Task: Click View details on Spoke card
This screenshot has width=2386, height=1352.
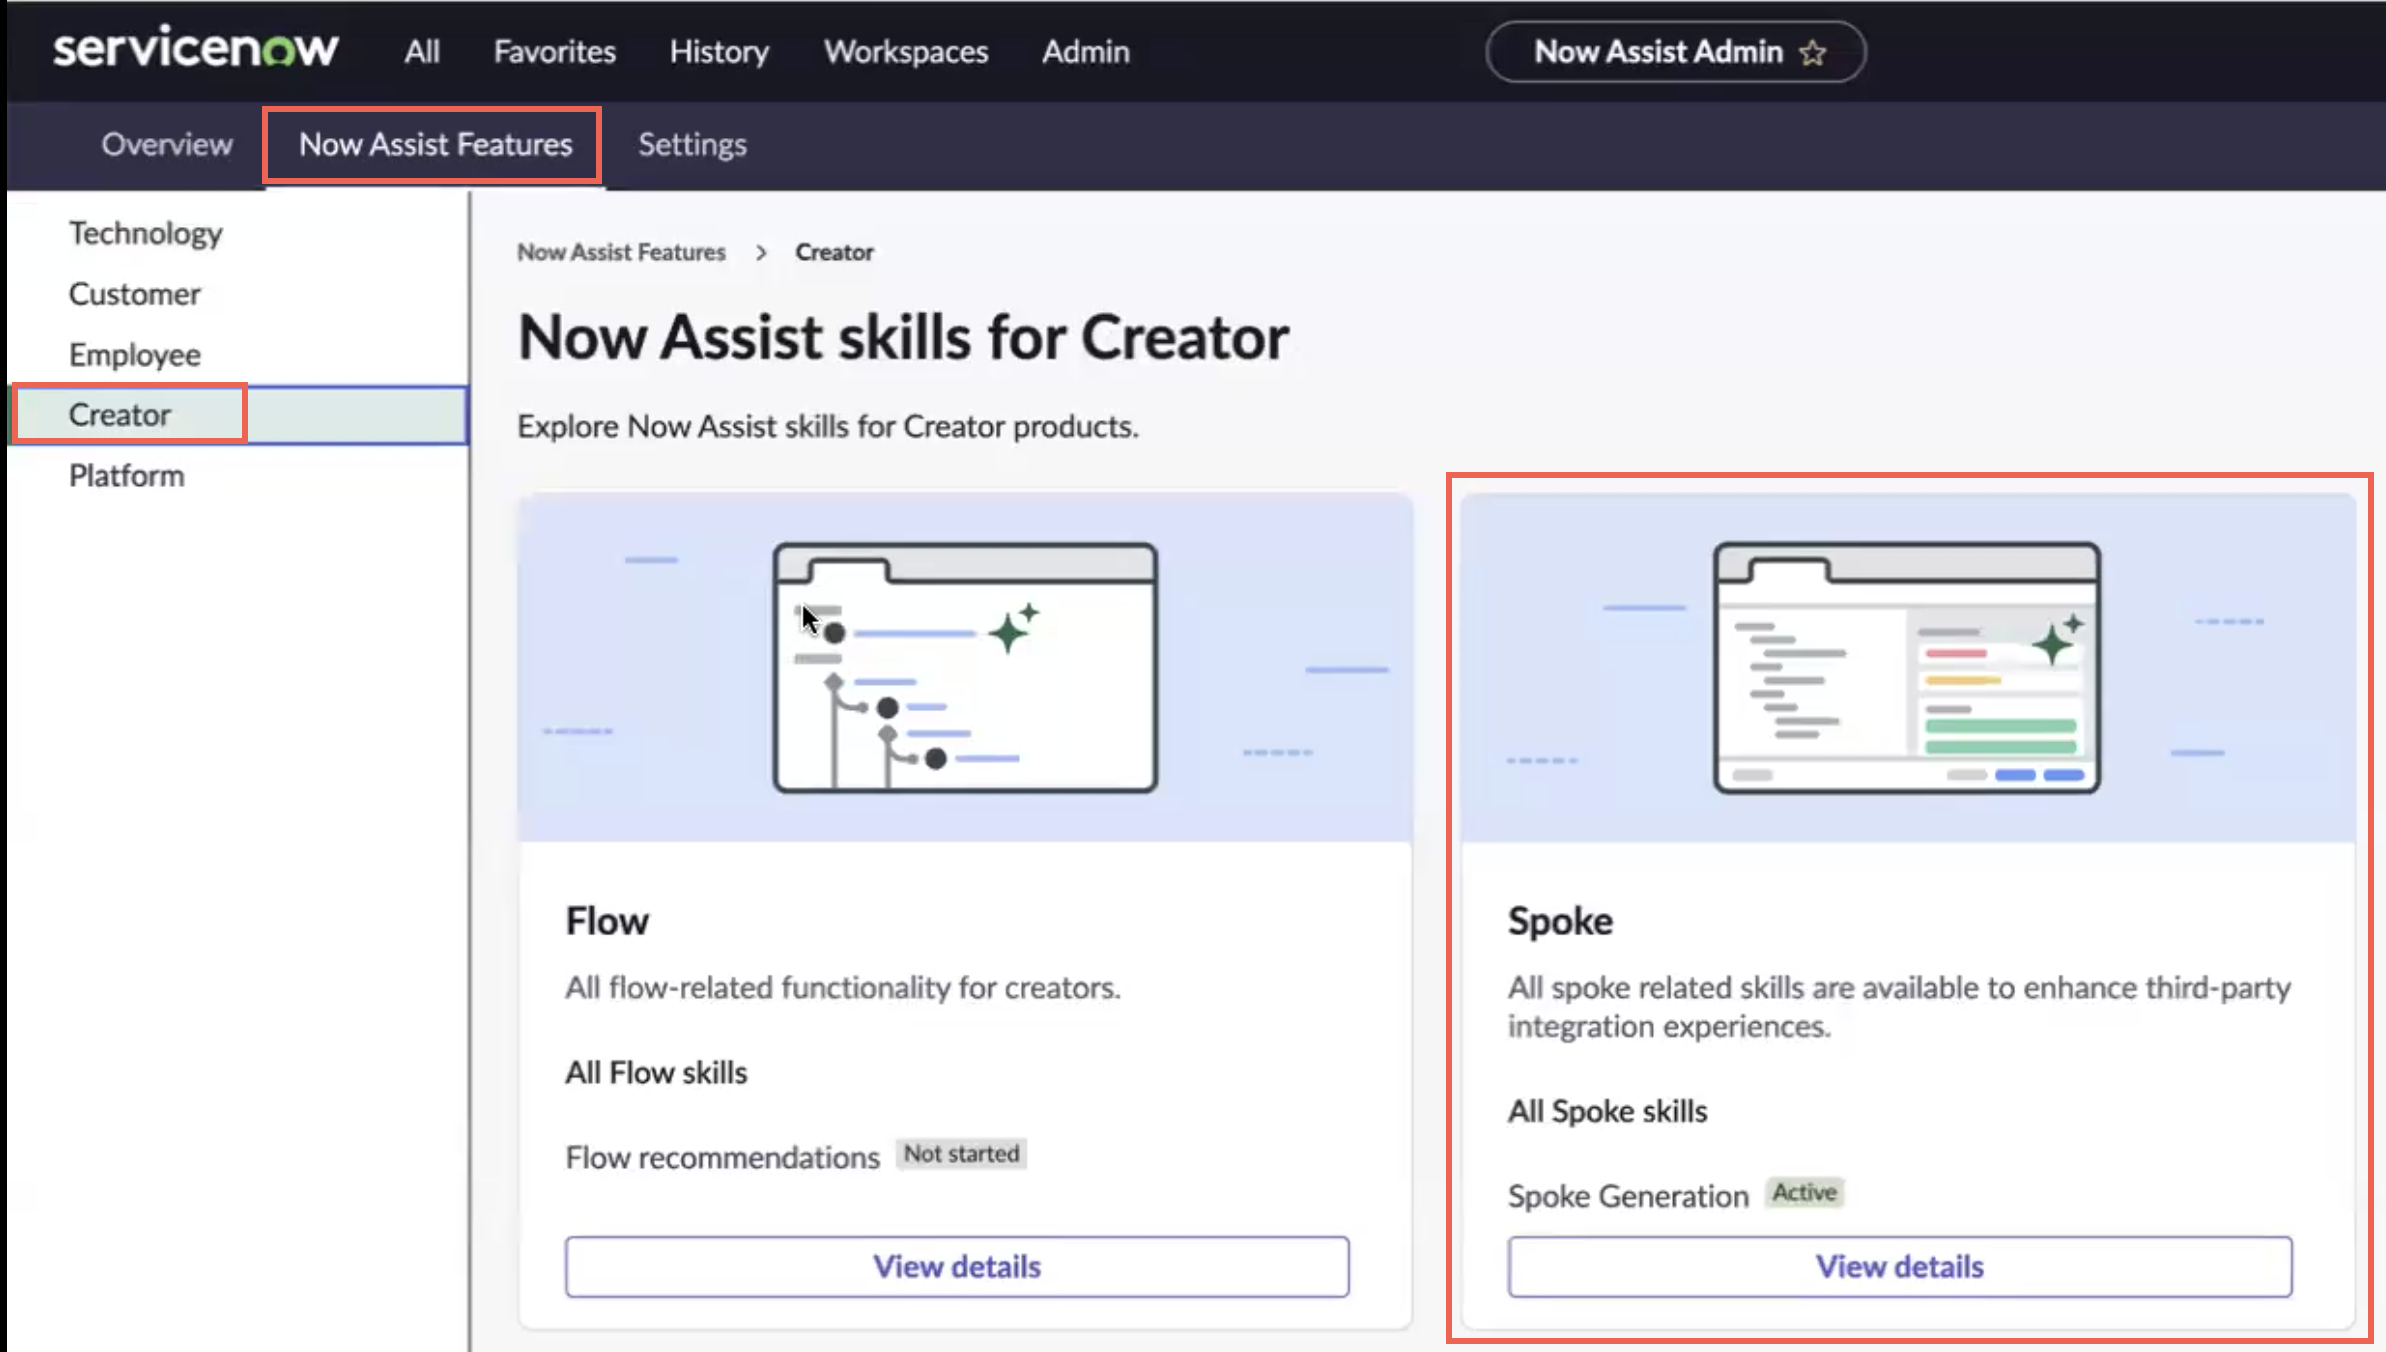Action: (1900, 1267)
